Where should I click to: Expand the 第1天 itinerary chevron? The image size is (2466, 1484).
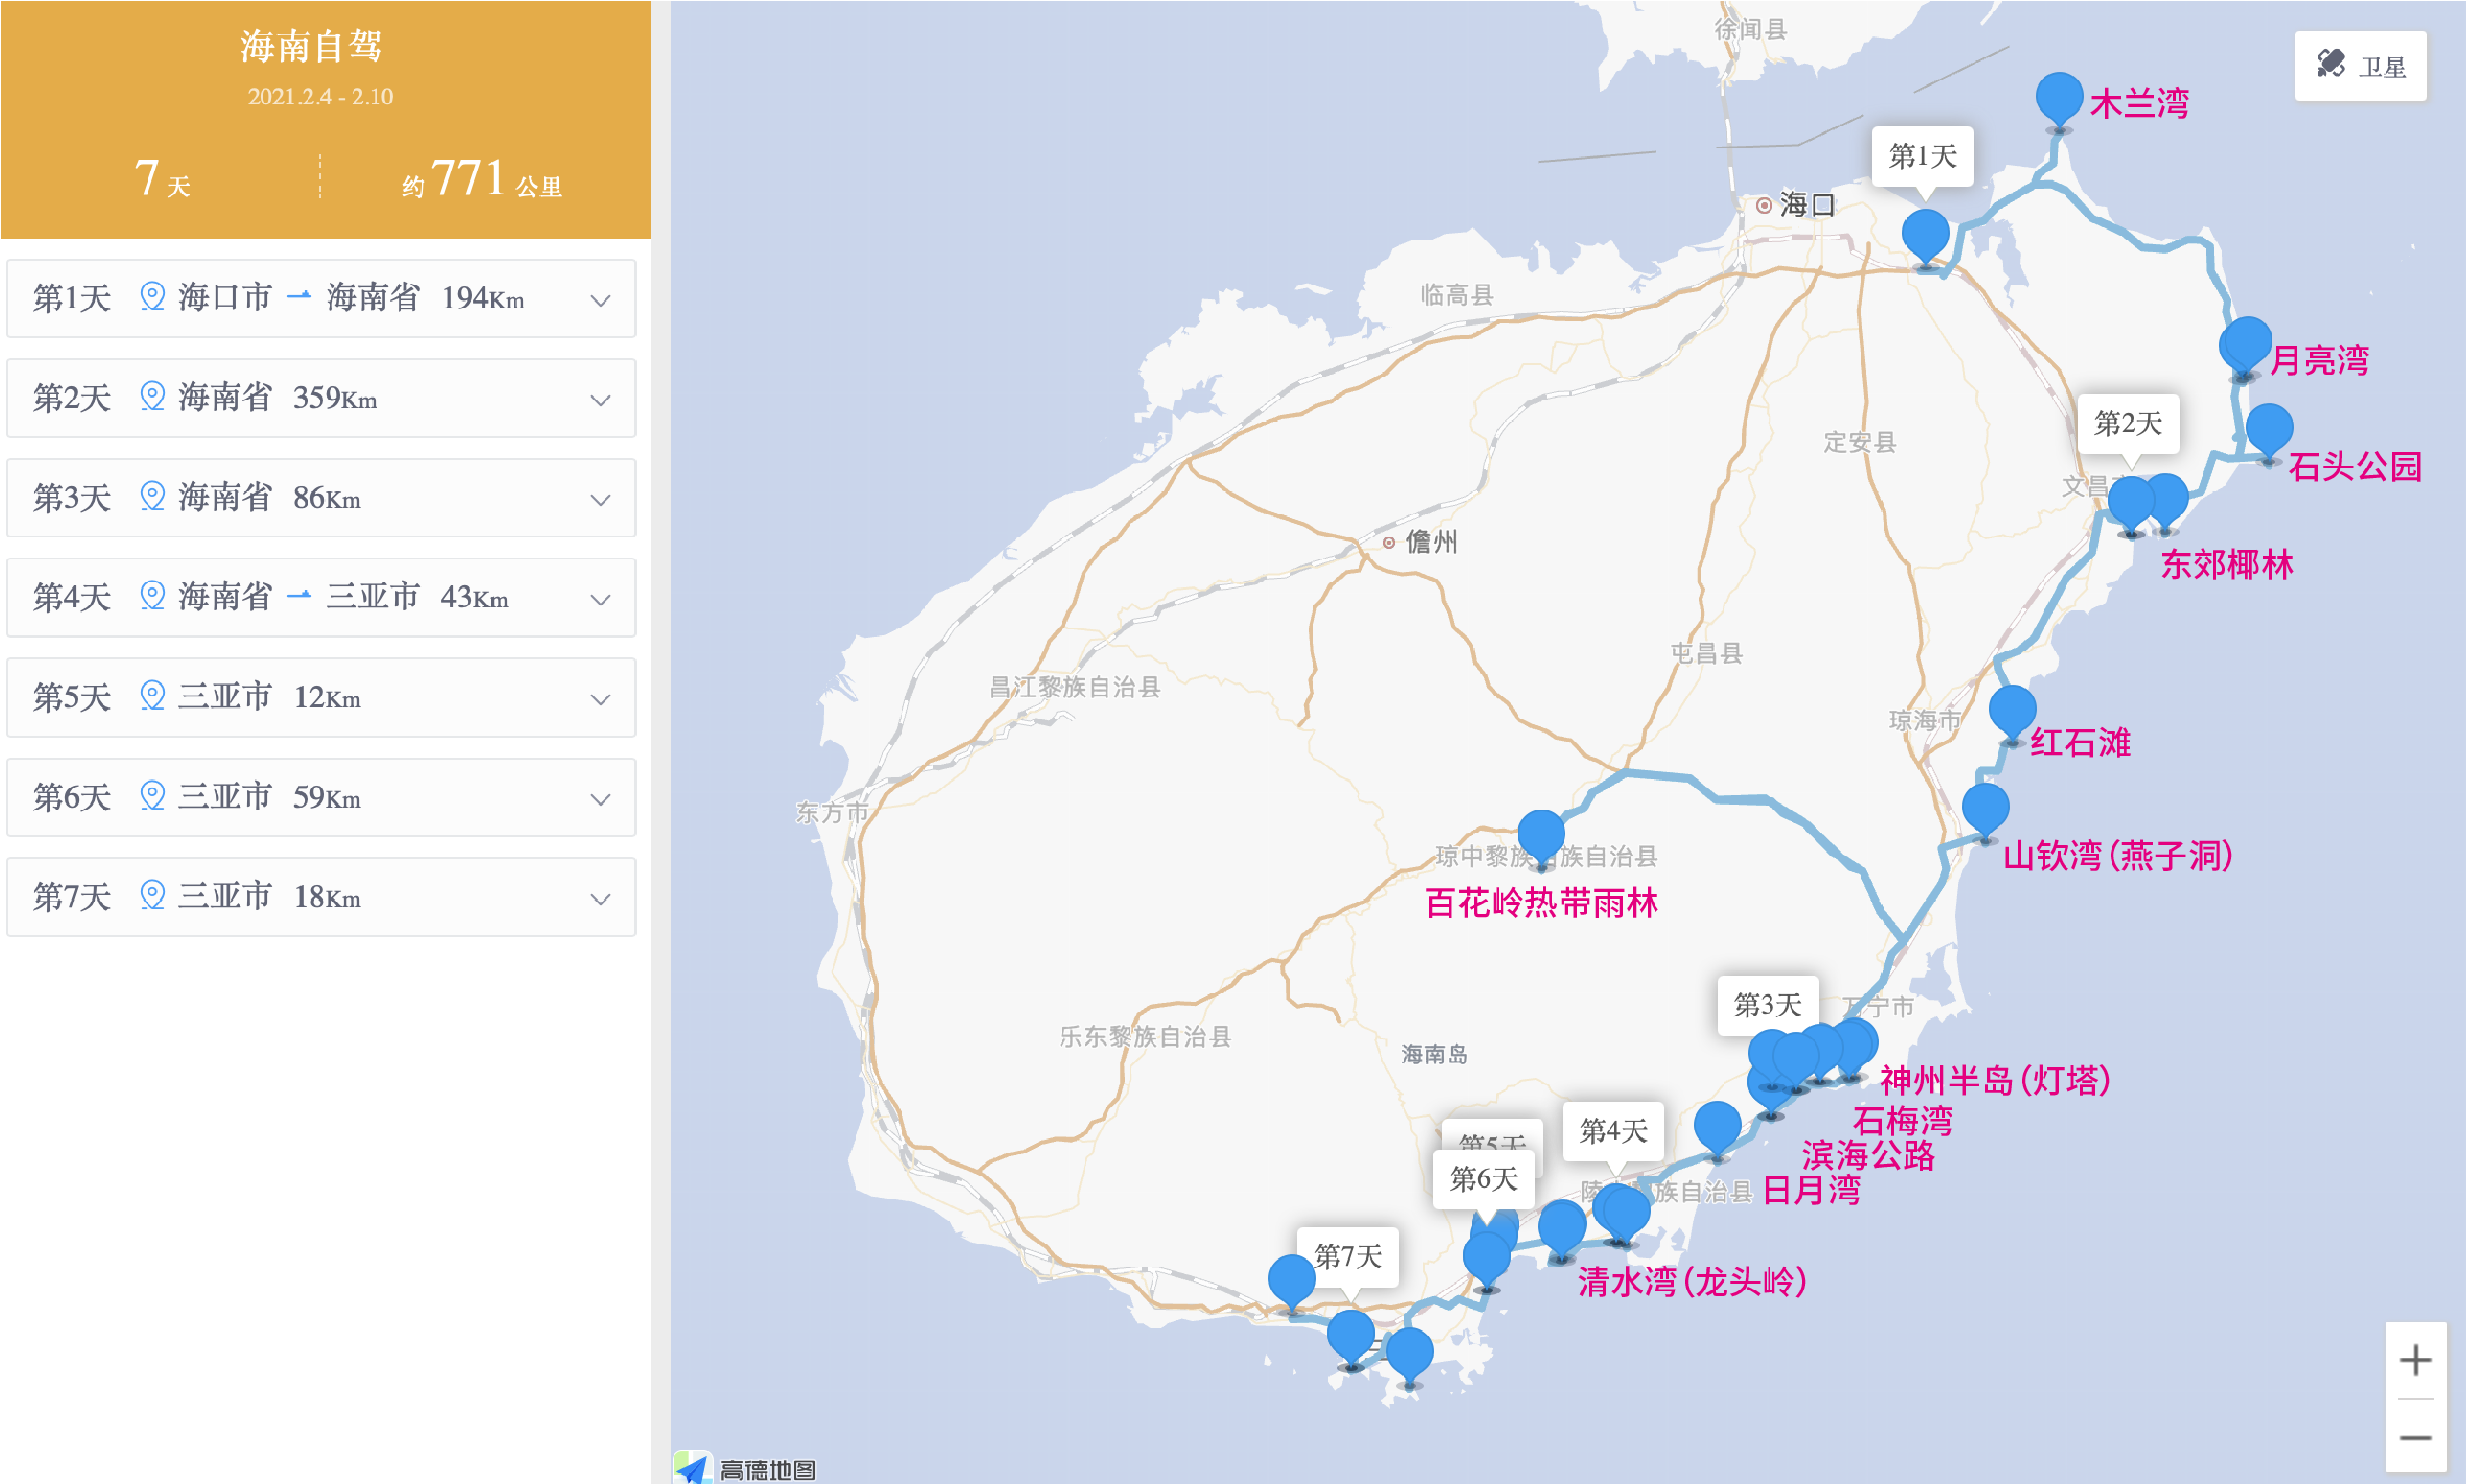coord(600,300)
